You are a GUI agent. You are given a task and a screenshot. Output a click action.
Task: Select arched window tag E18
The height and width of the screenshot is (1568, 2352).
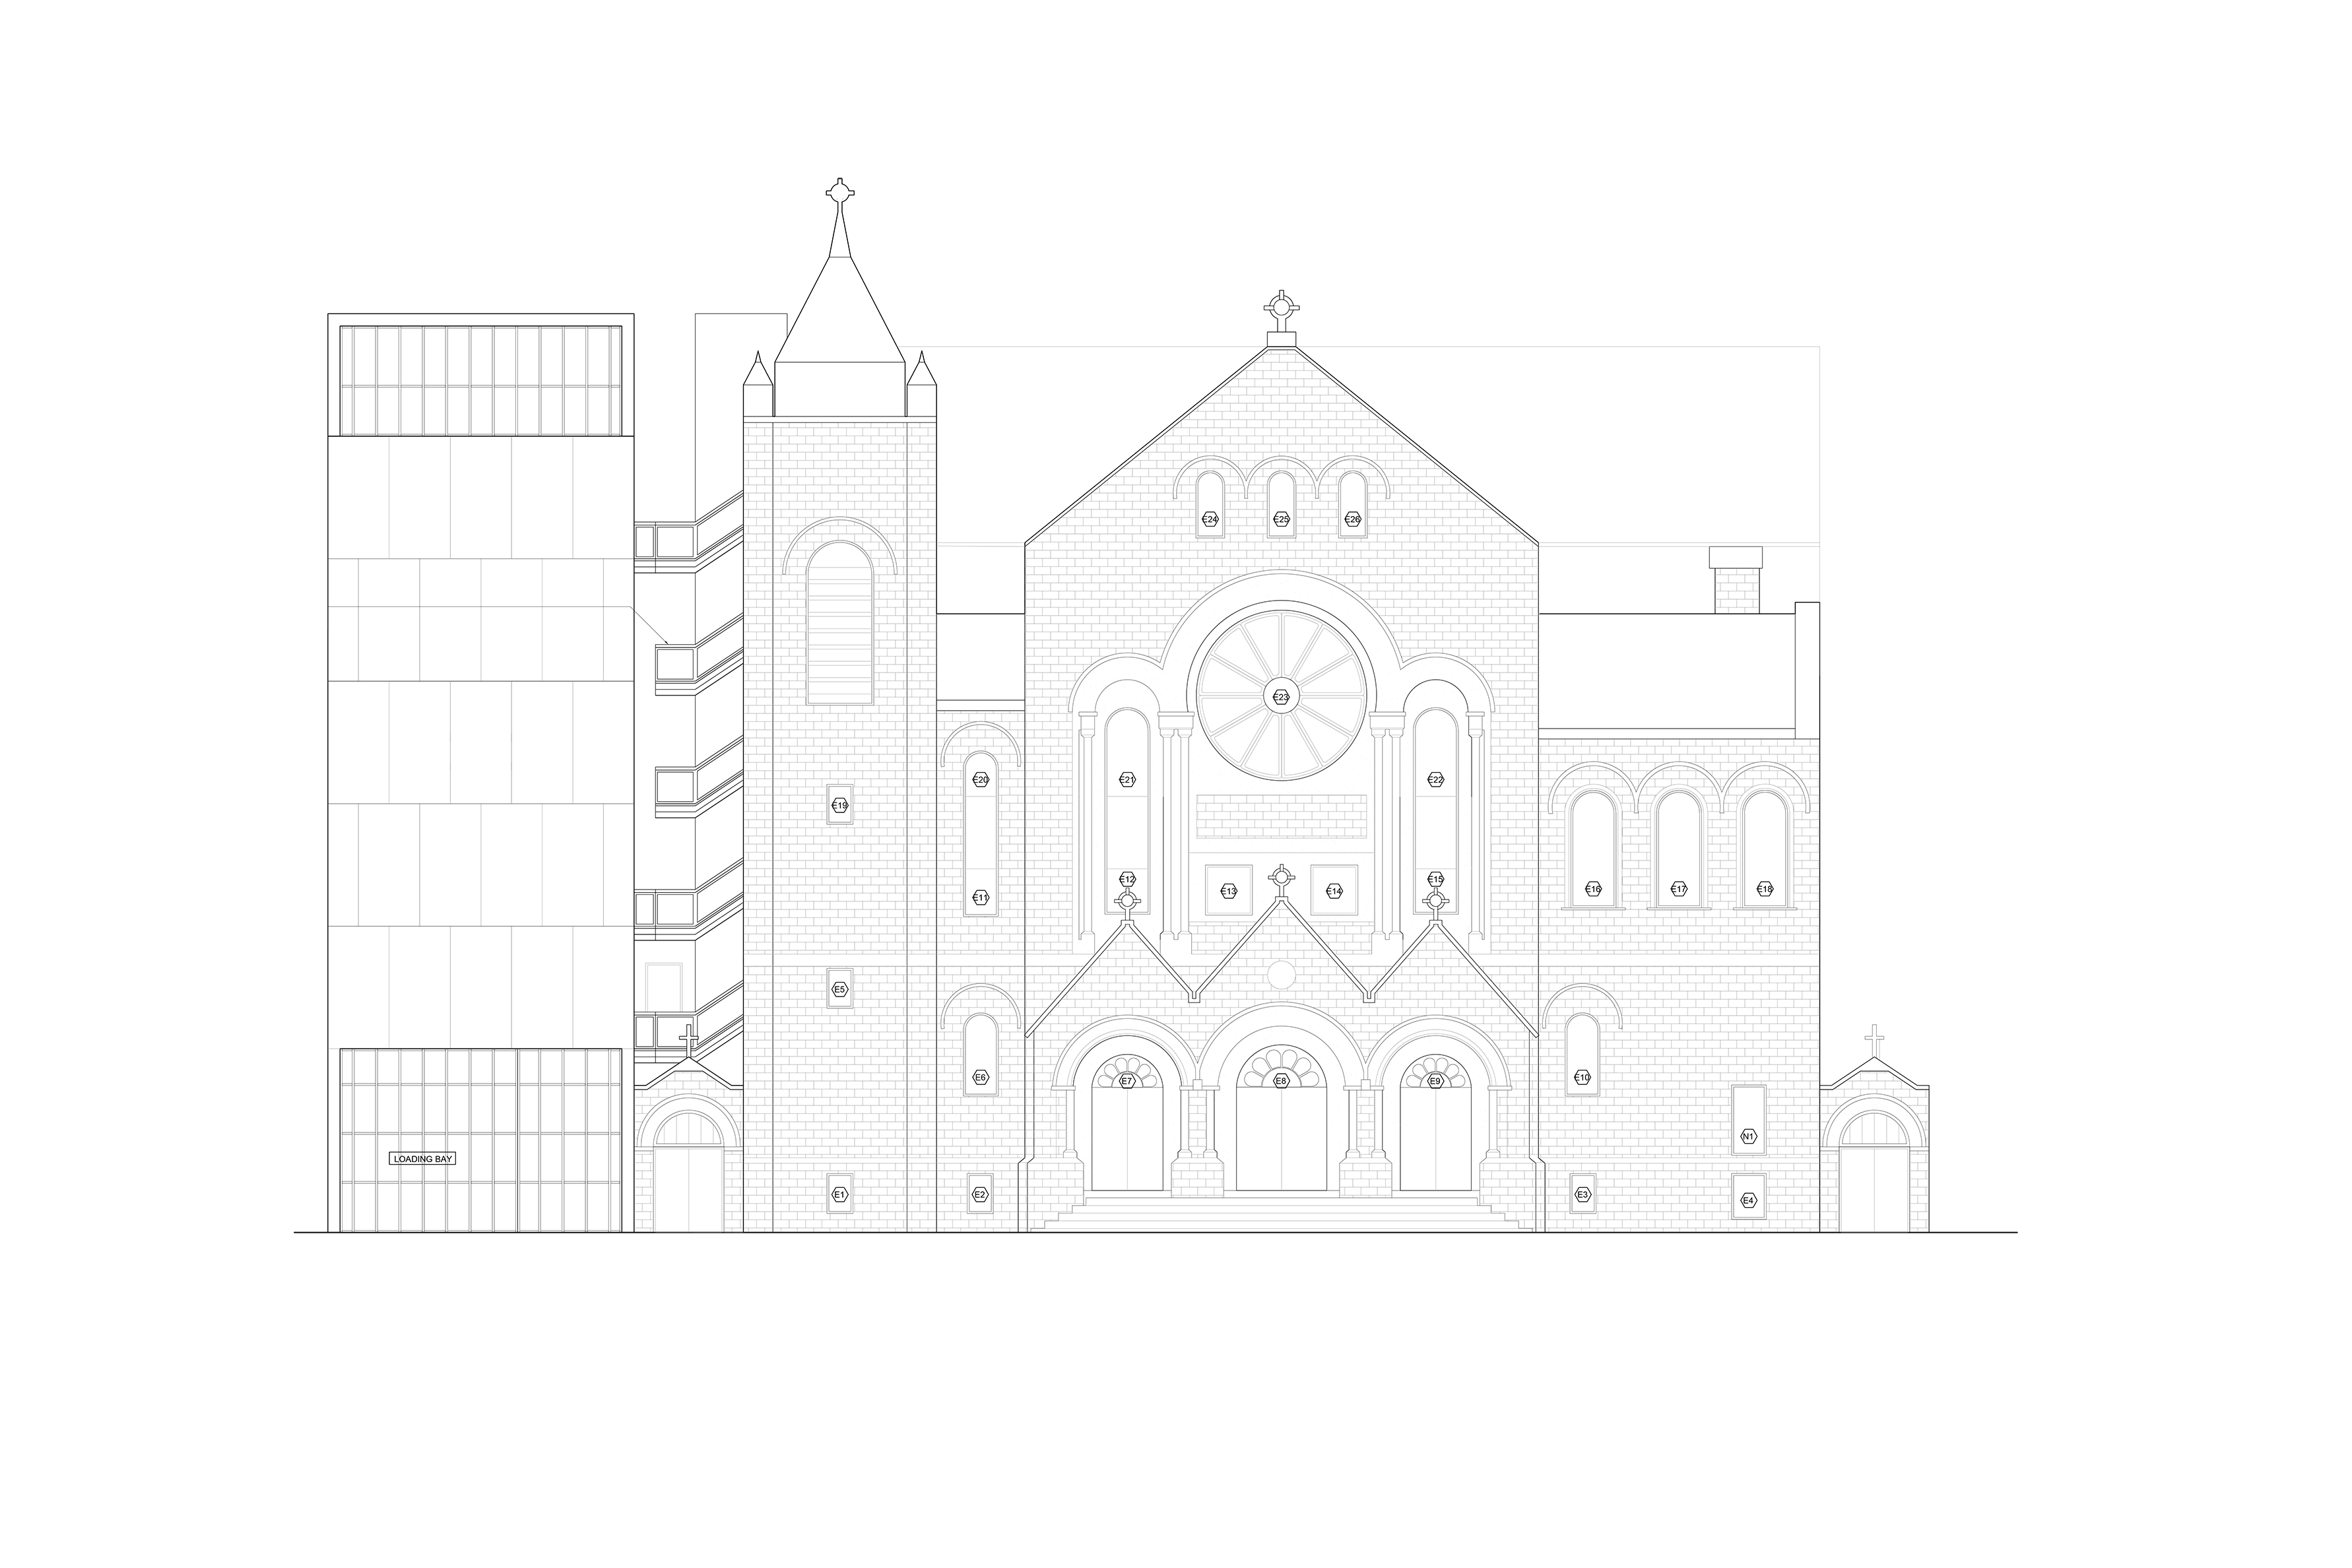(1765, 888)
